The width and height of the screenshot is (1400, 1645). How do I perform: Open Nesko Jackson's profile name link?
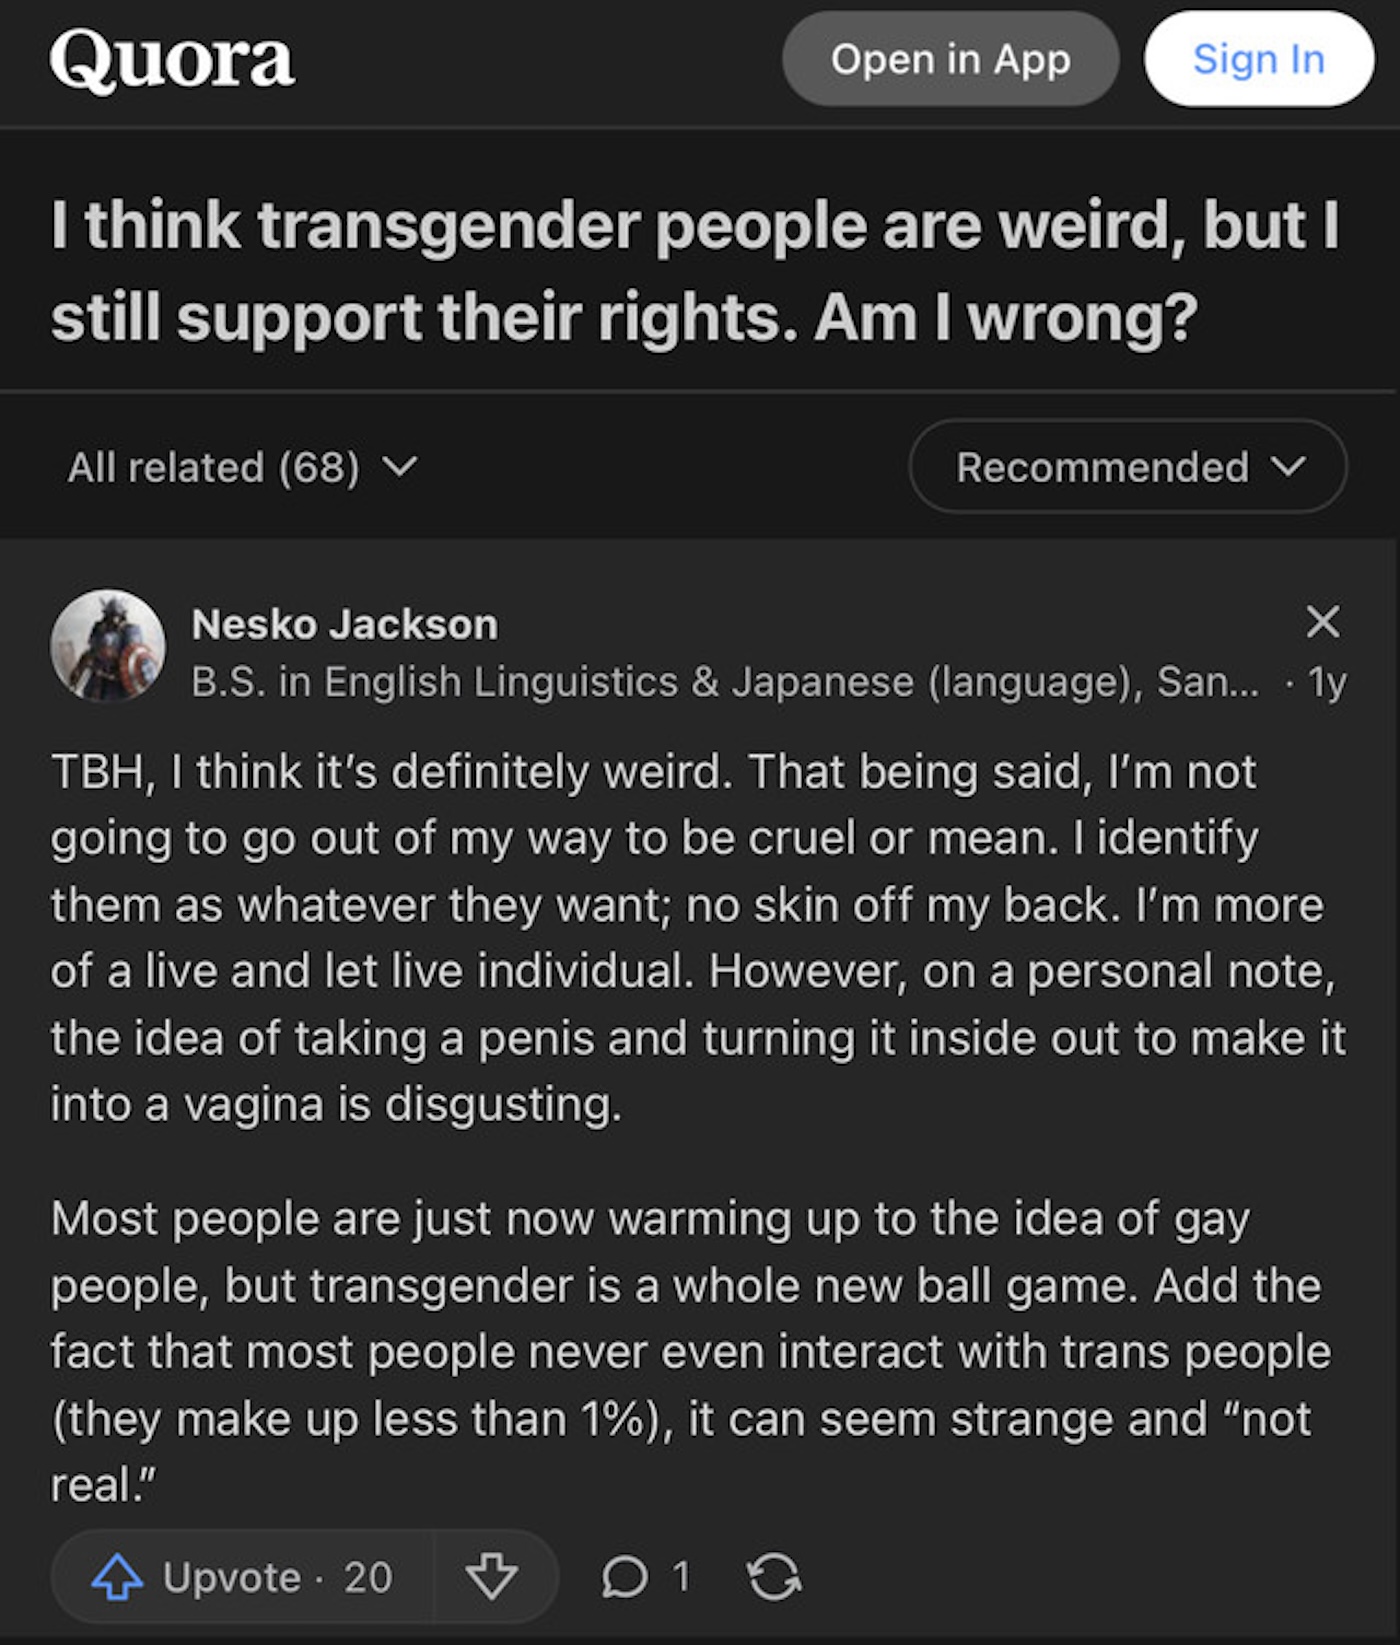pos(344,624)
